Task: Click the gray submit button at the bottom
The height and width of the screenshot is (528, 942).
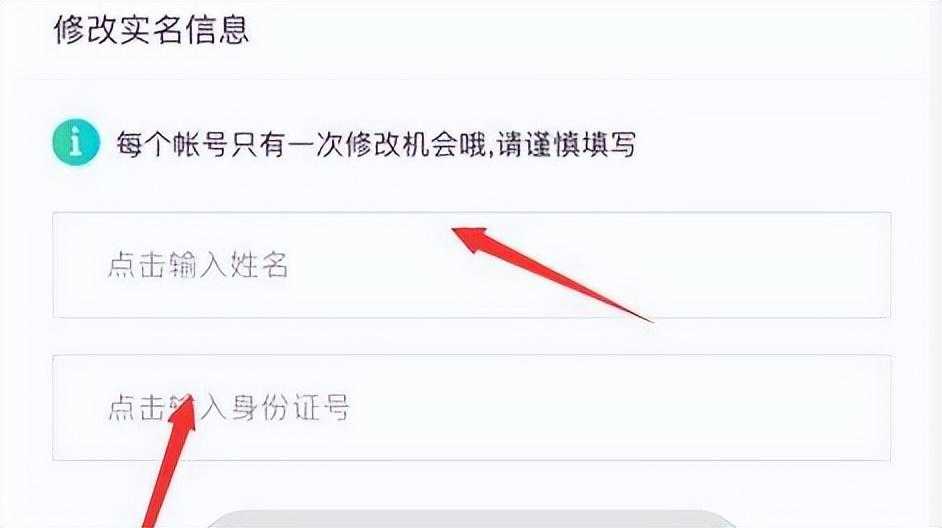Action: coord(472,520)
